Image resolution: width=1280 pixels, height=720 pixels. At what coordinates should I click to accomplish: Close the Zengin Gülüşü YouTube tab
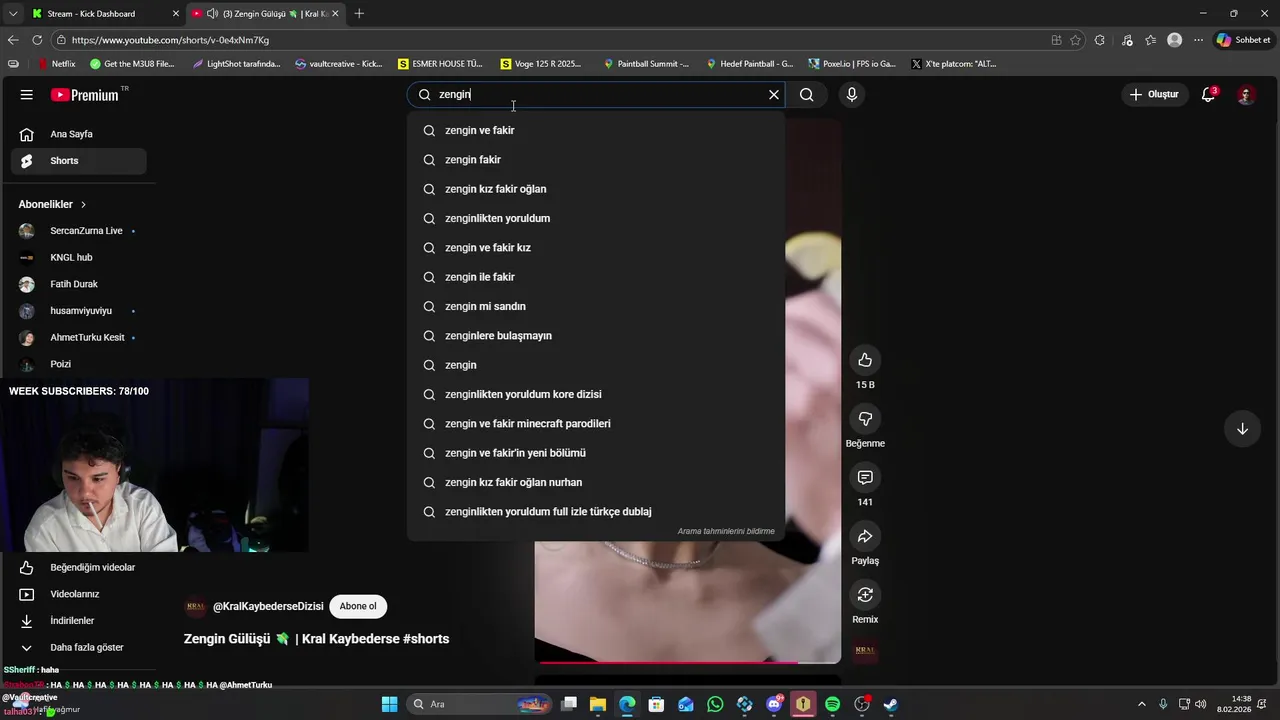tap(335, 14)
